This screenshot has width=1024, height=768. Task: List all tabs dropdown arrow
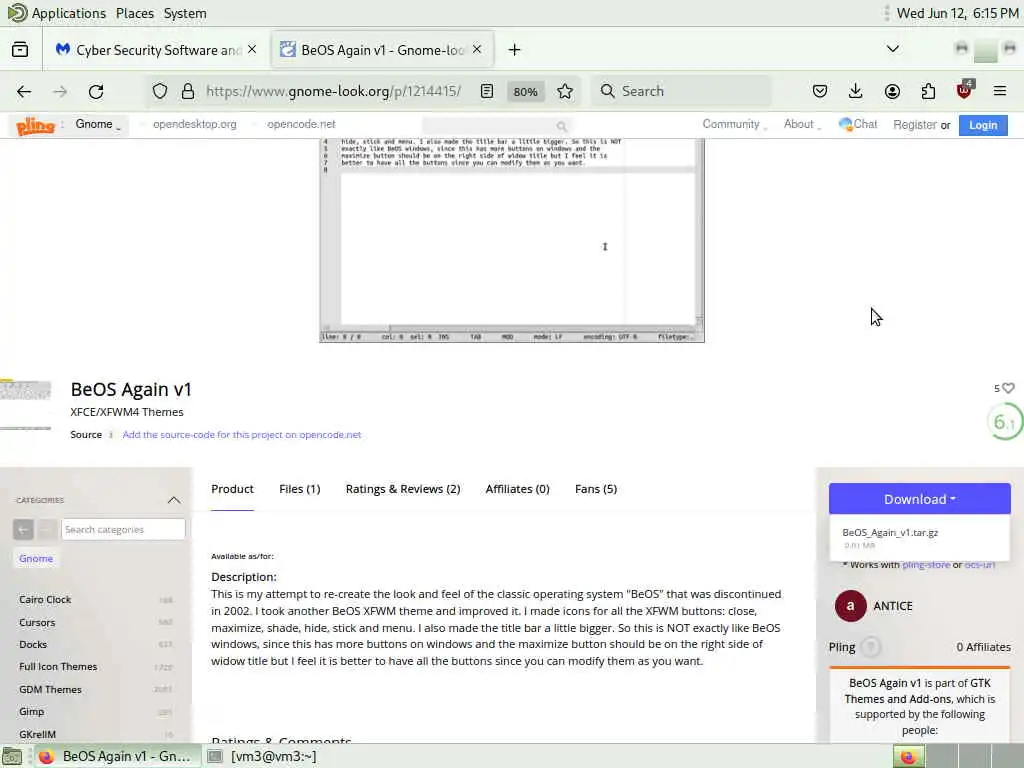[892, 50]
